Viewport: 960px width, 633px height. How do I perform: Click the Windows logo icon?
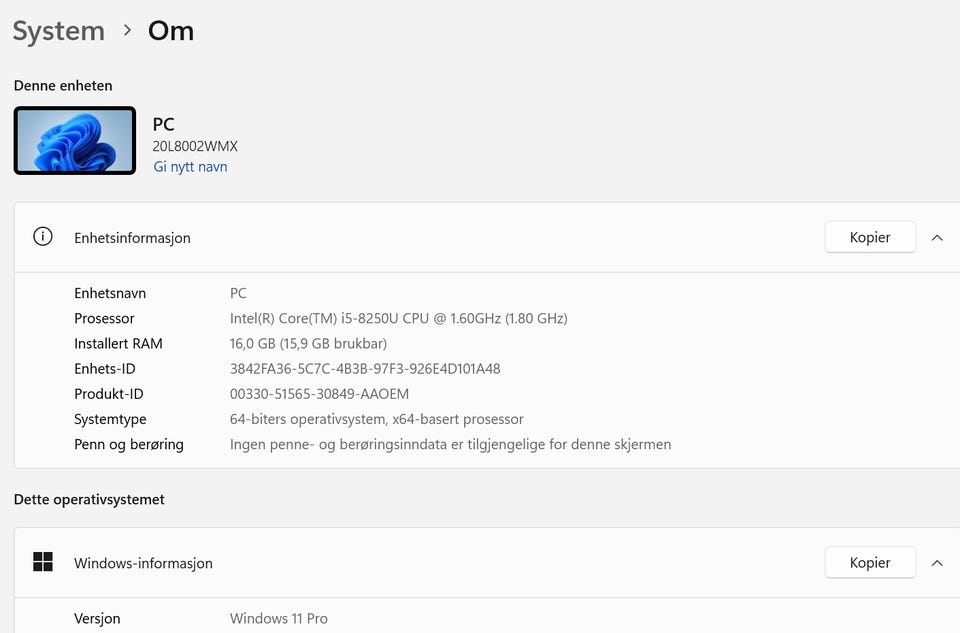click(x=43, y=562)
